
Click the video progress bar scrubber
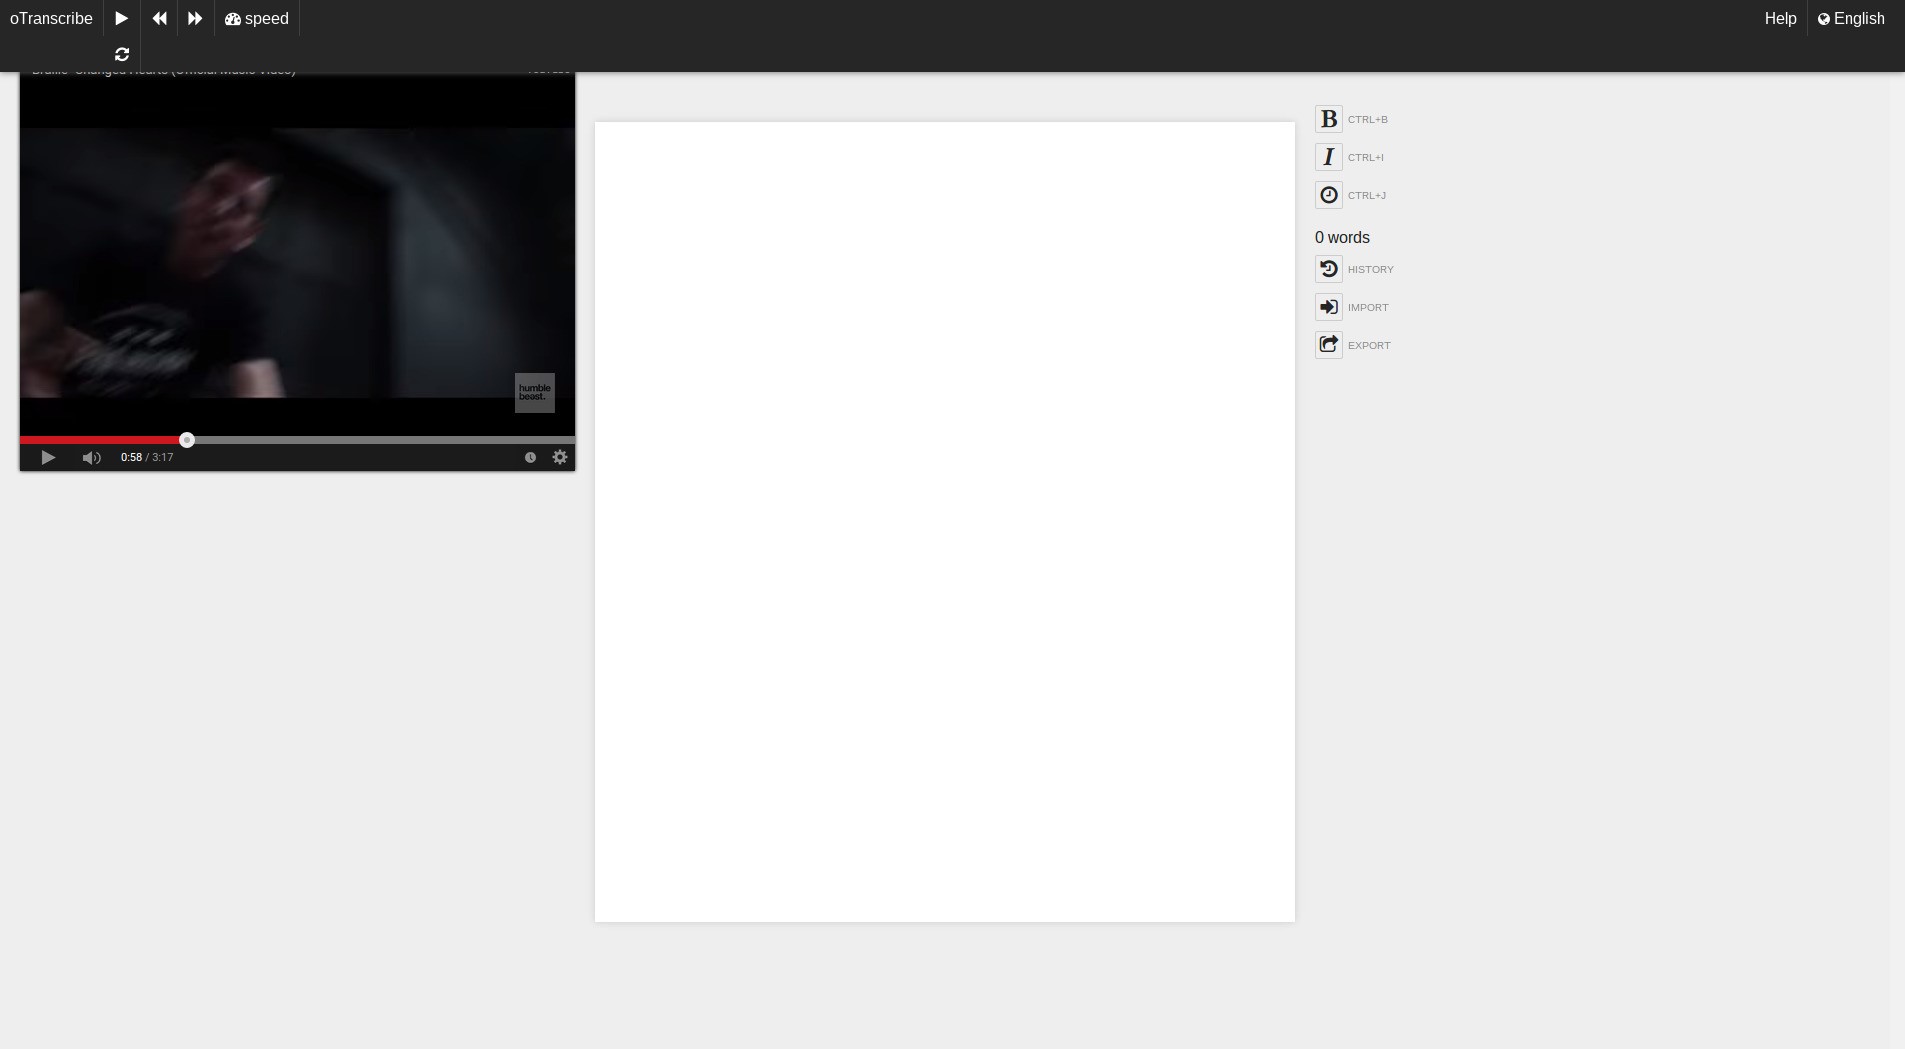coord(187,440)
